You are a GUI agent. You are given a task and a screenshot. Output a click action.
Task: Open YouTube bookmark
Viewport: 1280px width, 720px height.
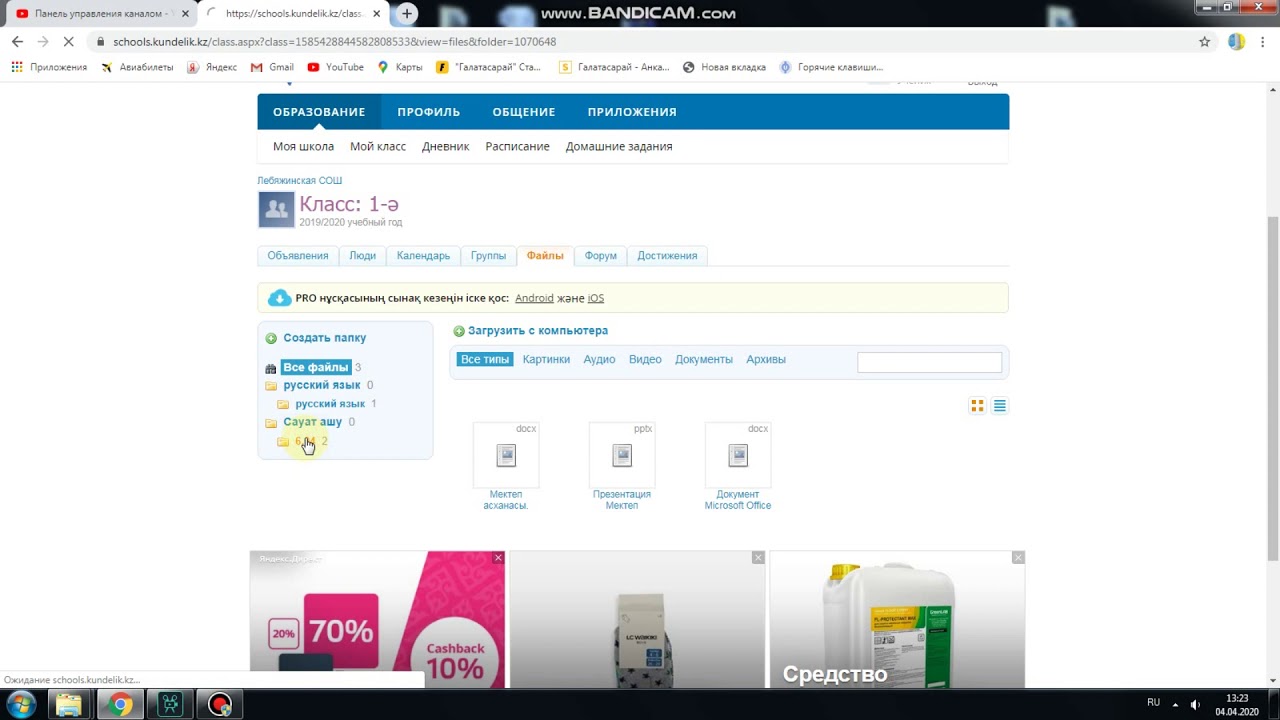(335, 67)
